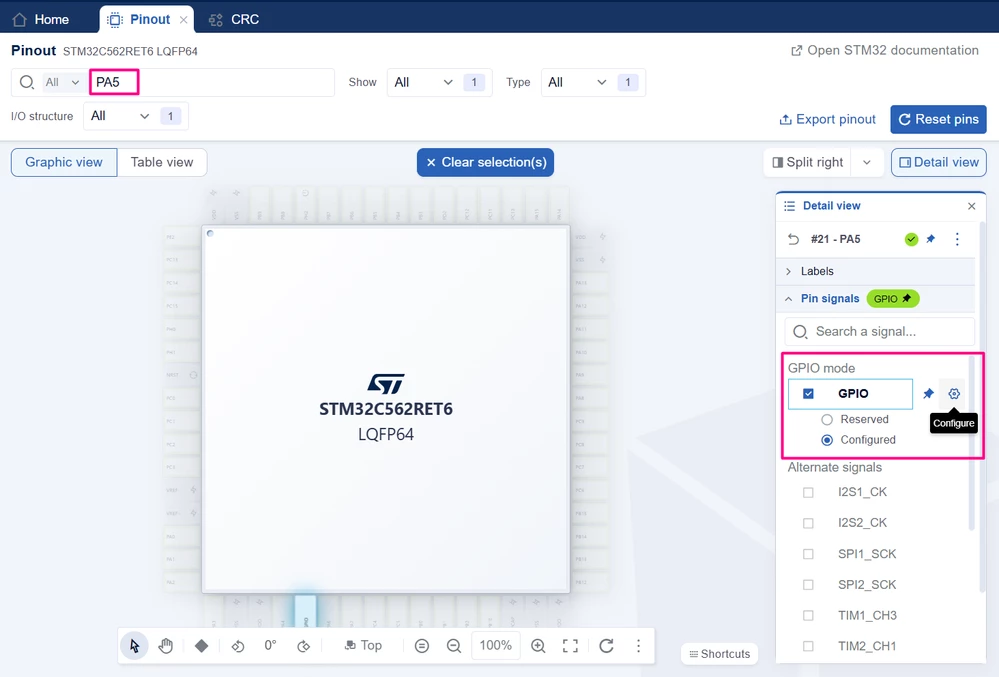Go to the Home tab

[41, 19]
